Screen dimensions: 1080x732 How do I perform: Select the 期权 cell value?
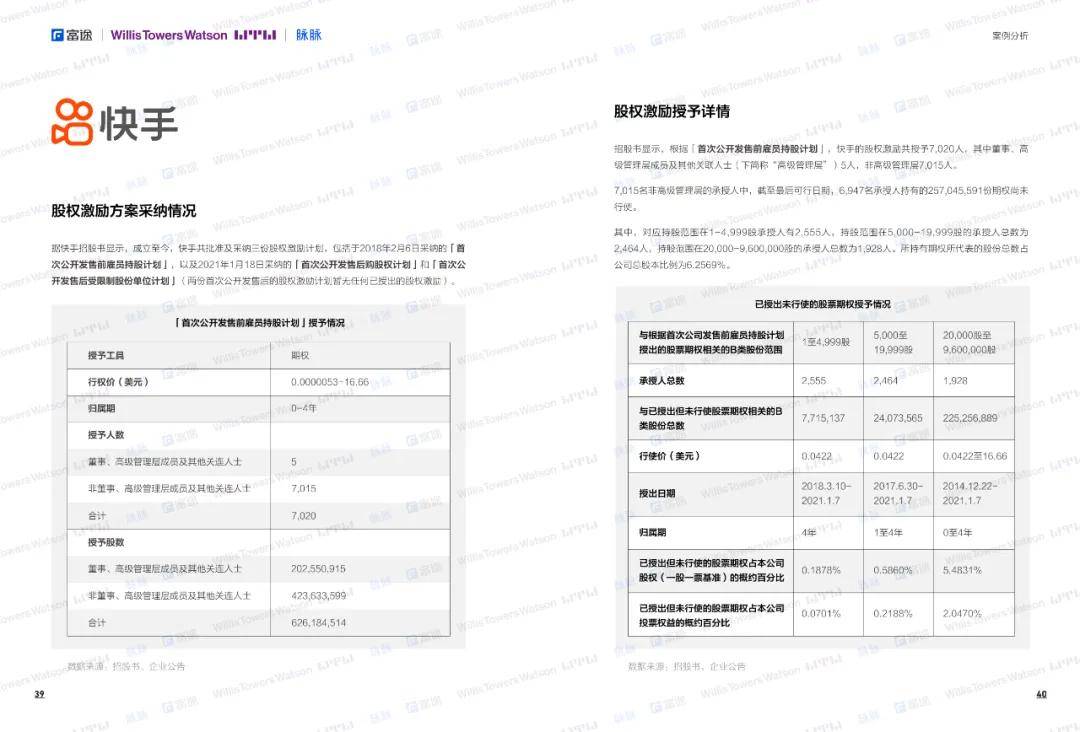pyautogui.click(x=300, y=355)
